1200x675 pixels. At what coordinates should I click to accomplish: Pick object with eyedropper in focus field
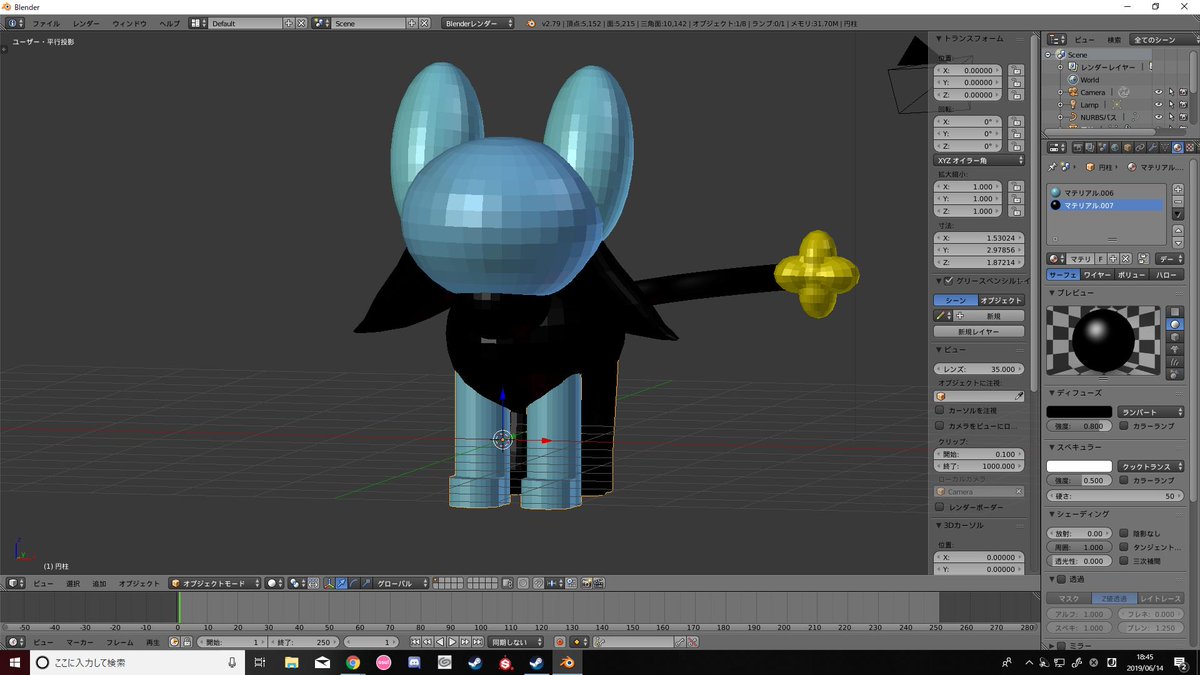pos(1019,397)
